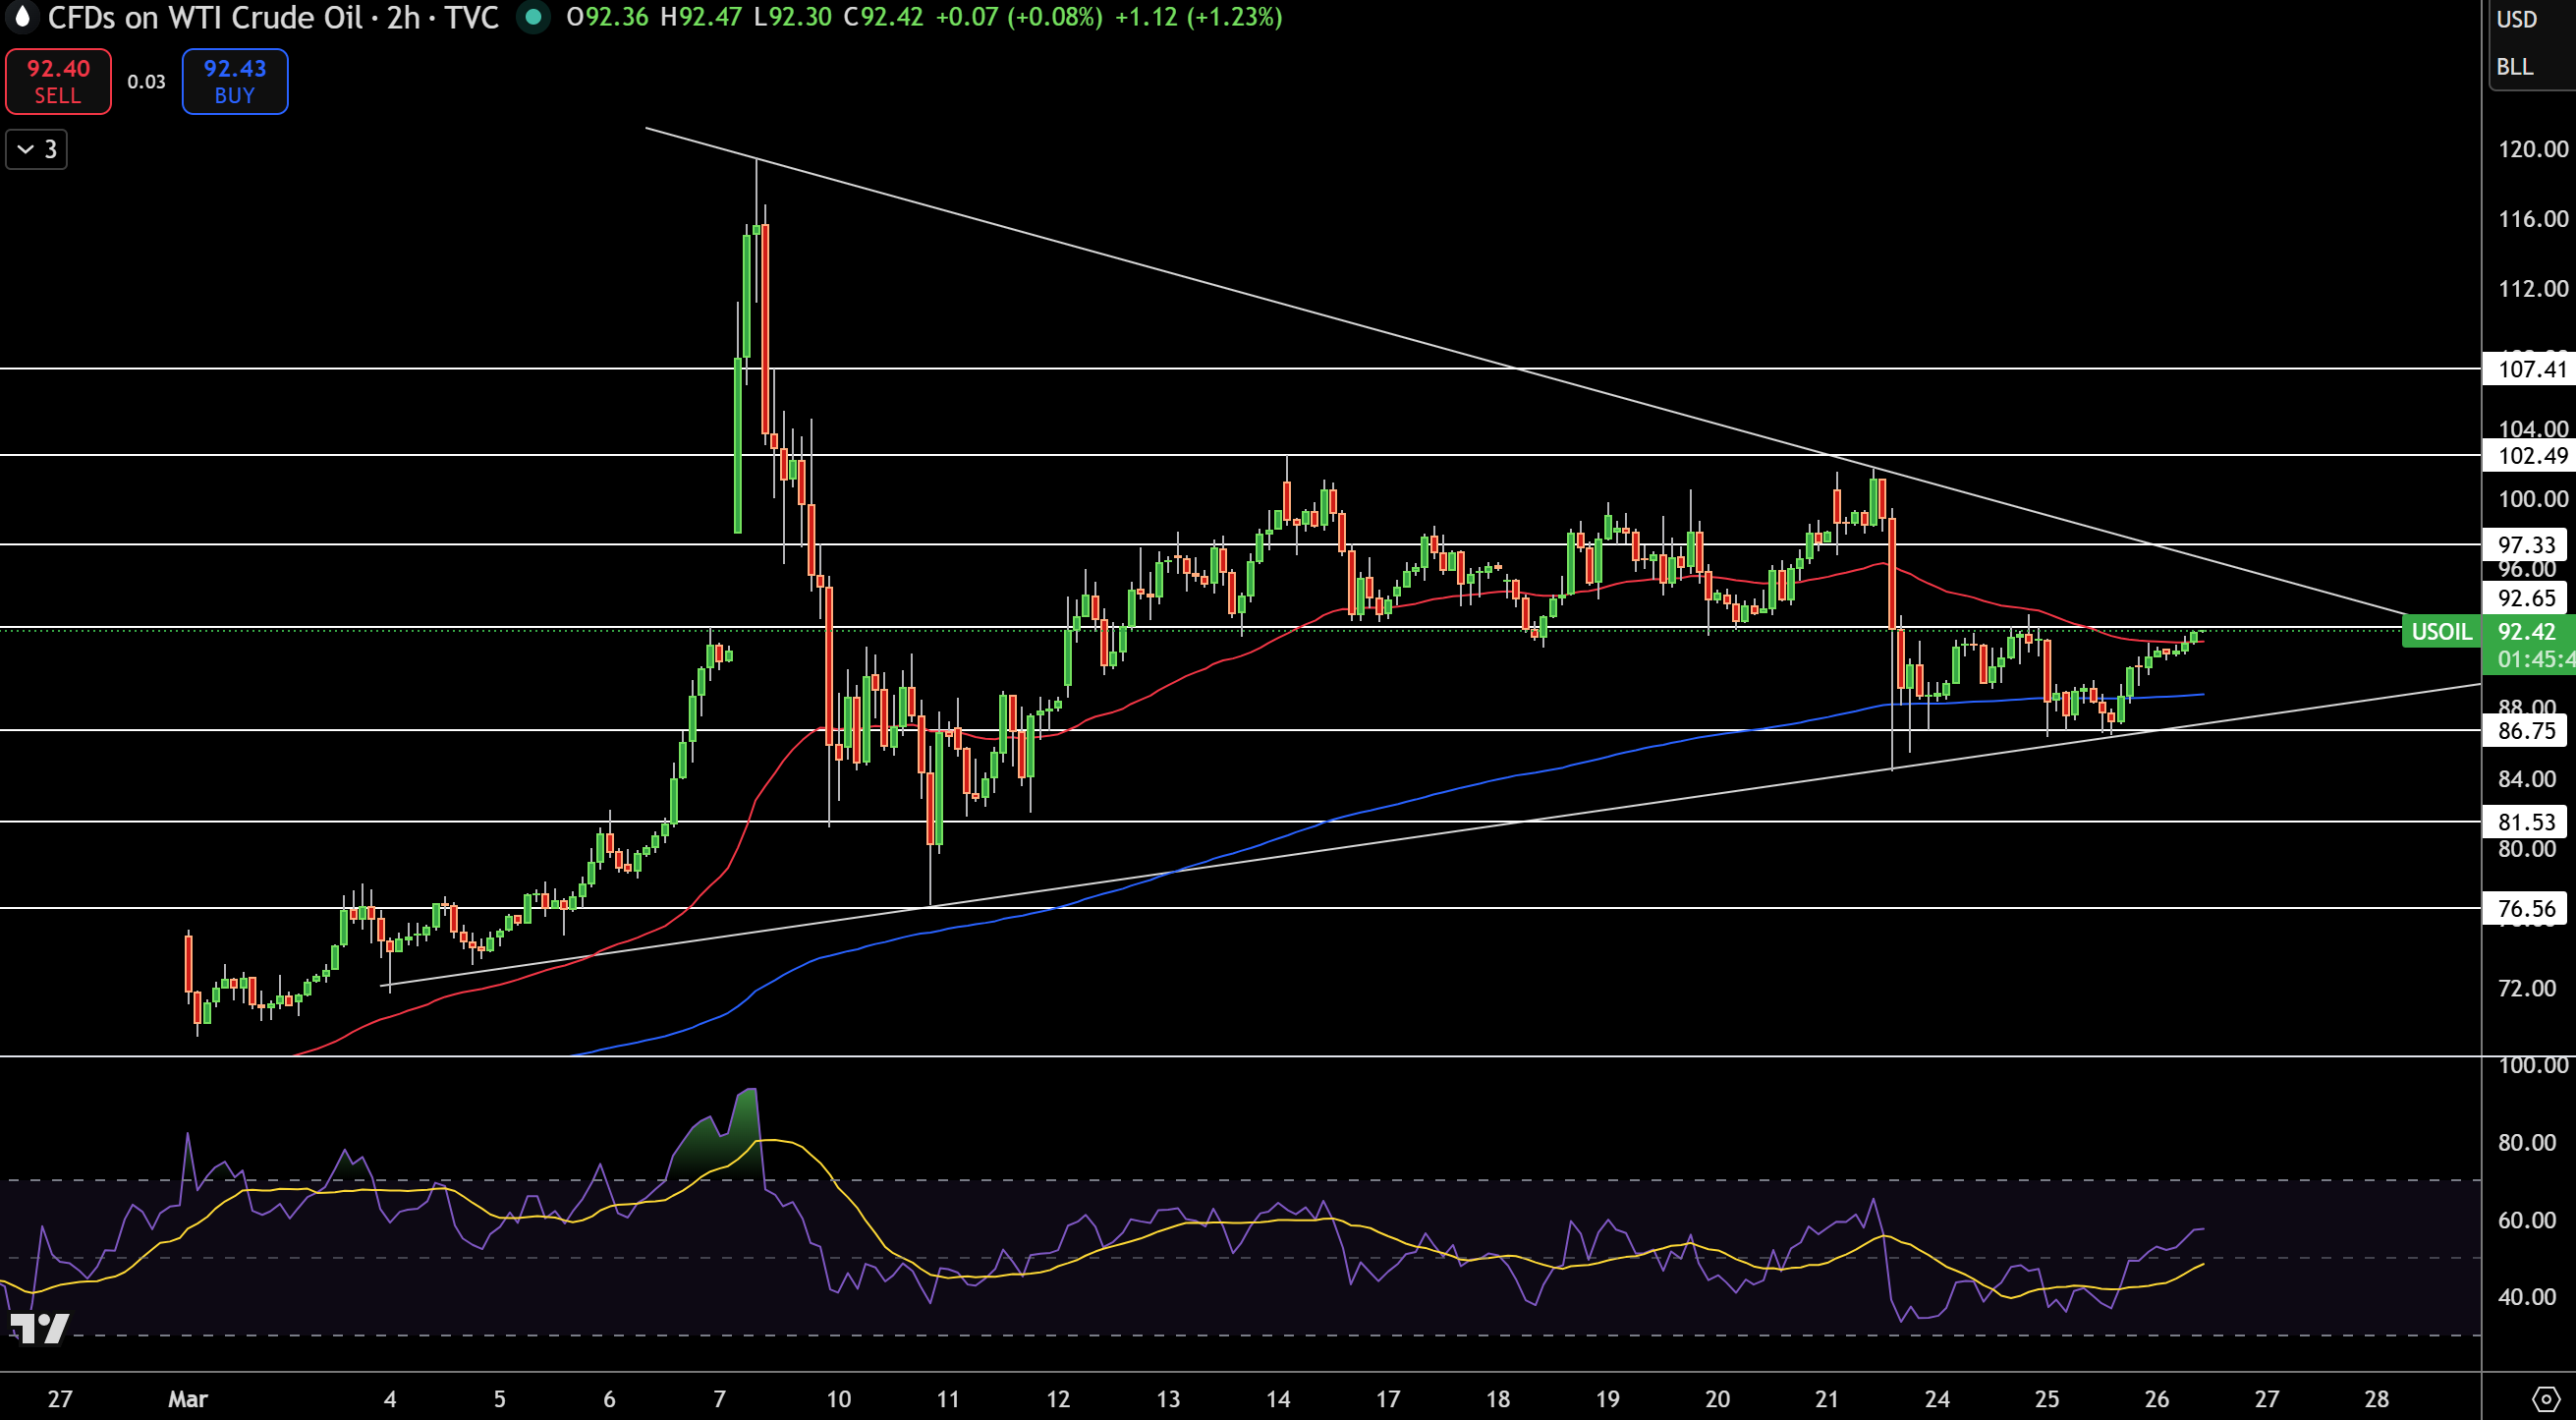Viewport: 2576px width, 1420px height.
Task: Select the 107.41 horizontal line price label
Action: click(x=2527, y=369)
